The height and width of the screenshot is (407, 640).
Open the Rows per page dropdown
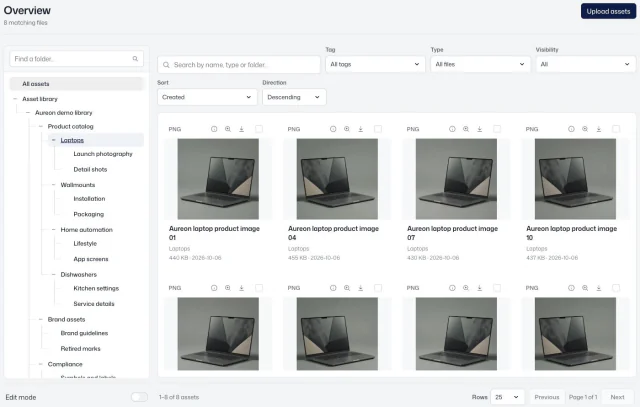[507, 397]
